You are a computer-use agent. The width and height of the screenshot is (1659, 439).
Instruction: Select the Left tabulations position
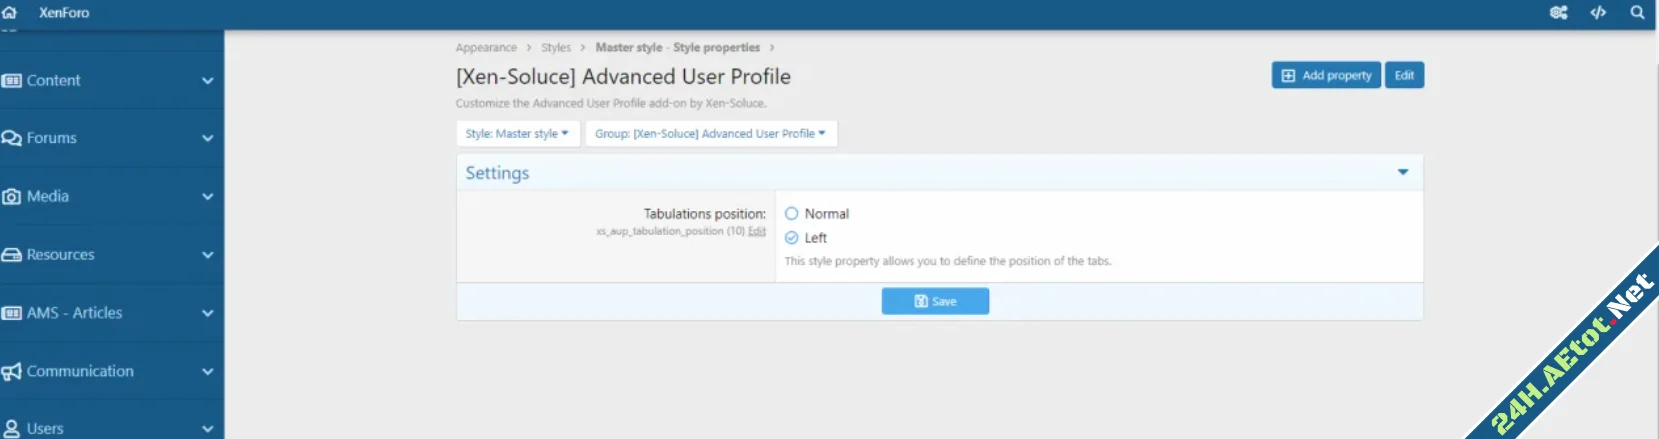792,238
